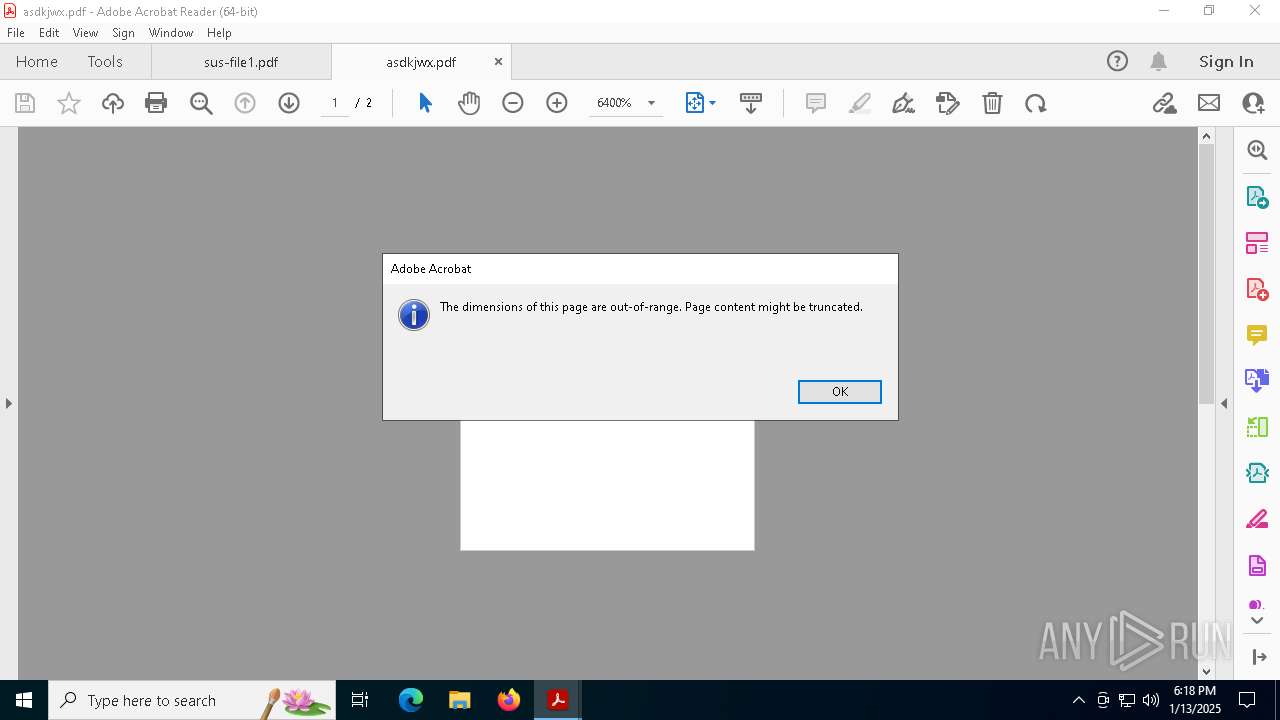The width and height of the screenshot is (1280, 720).
Task: Open the Combine Files tool in the right pane
Action: click(1257, 380)
